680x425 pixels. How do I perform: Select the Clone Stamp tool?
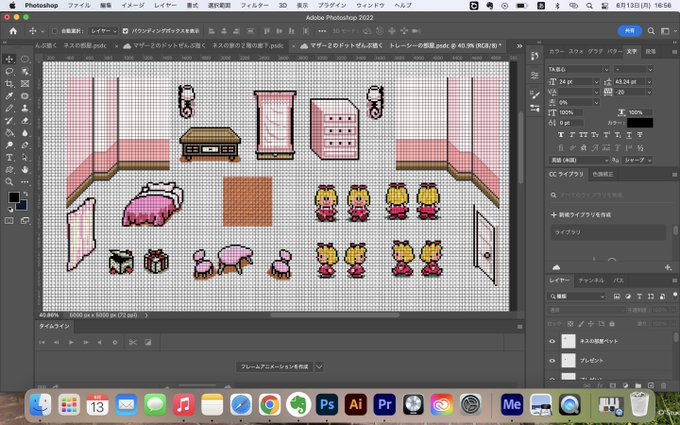[25, 108]
